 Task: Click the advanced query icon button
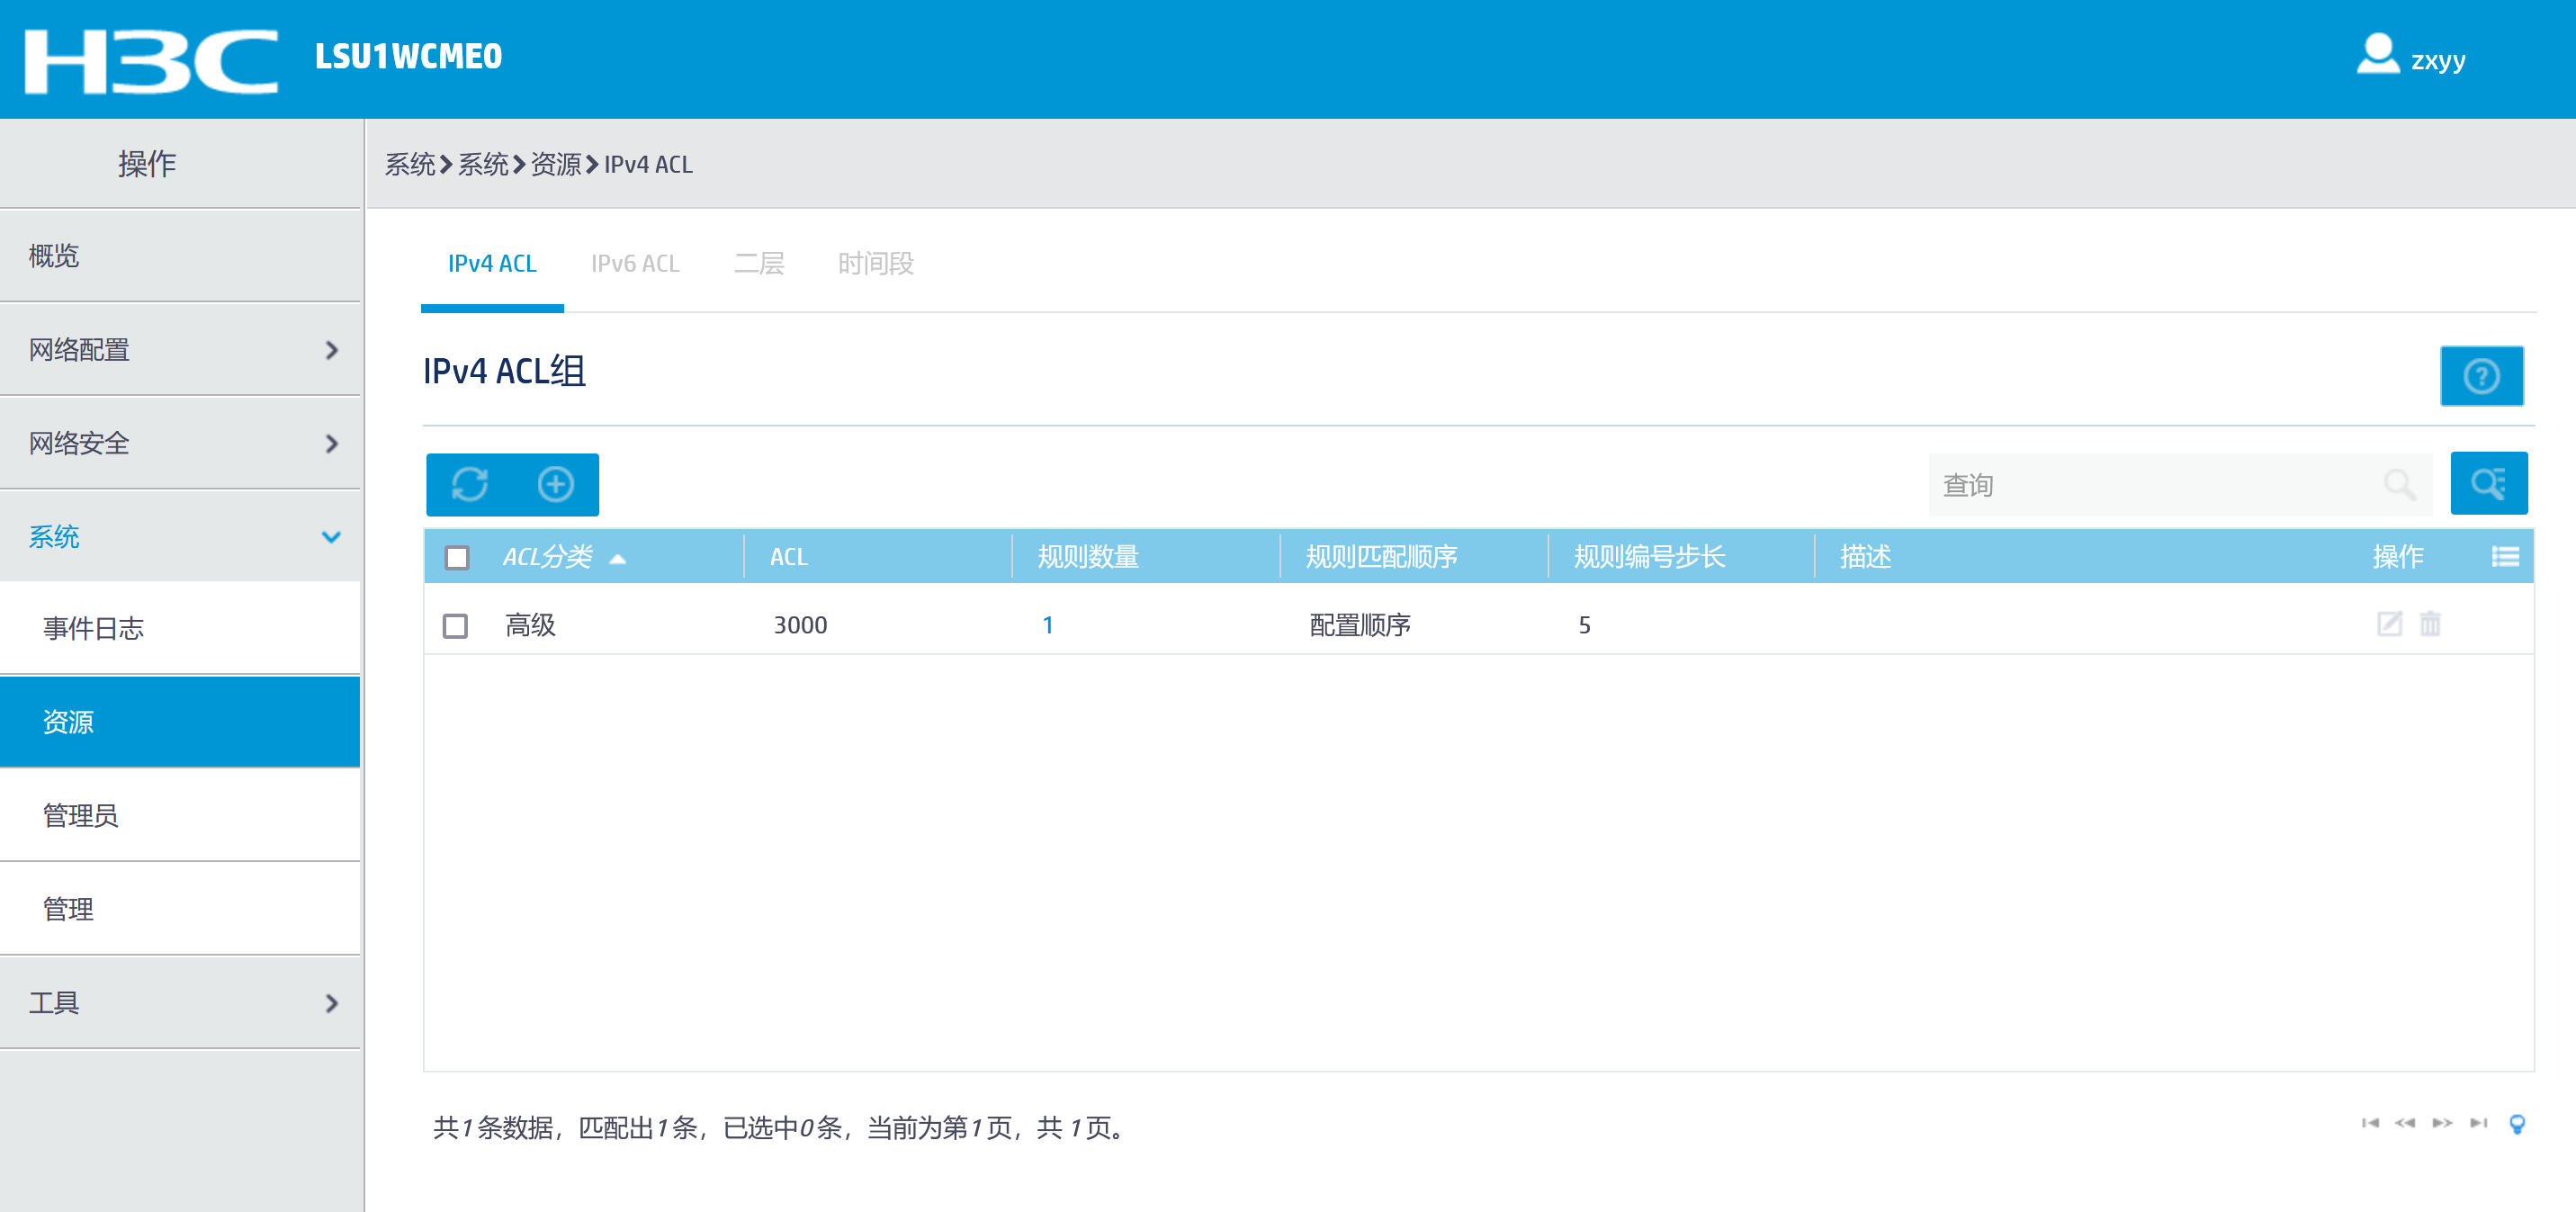(x=2488, y=484)
